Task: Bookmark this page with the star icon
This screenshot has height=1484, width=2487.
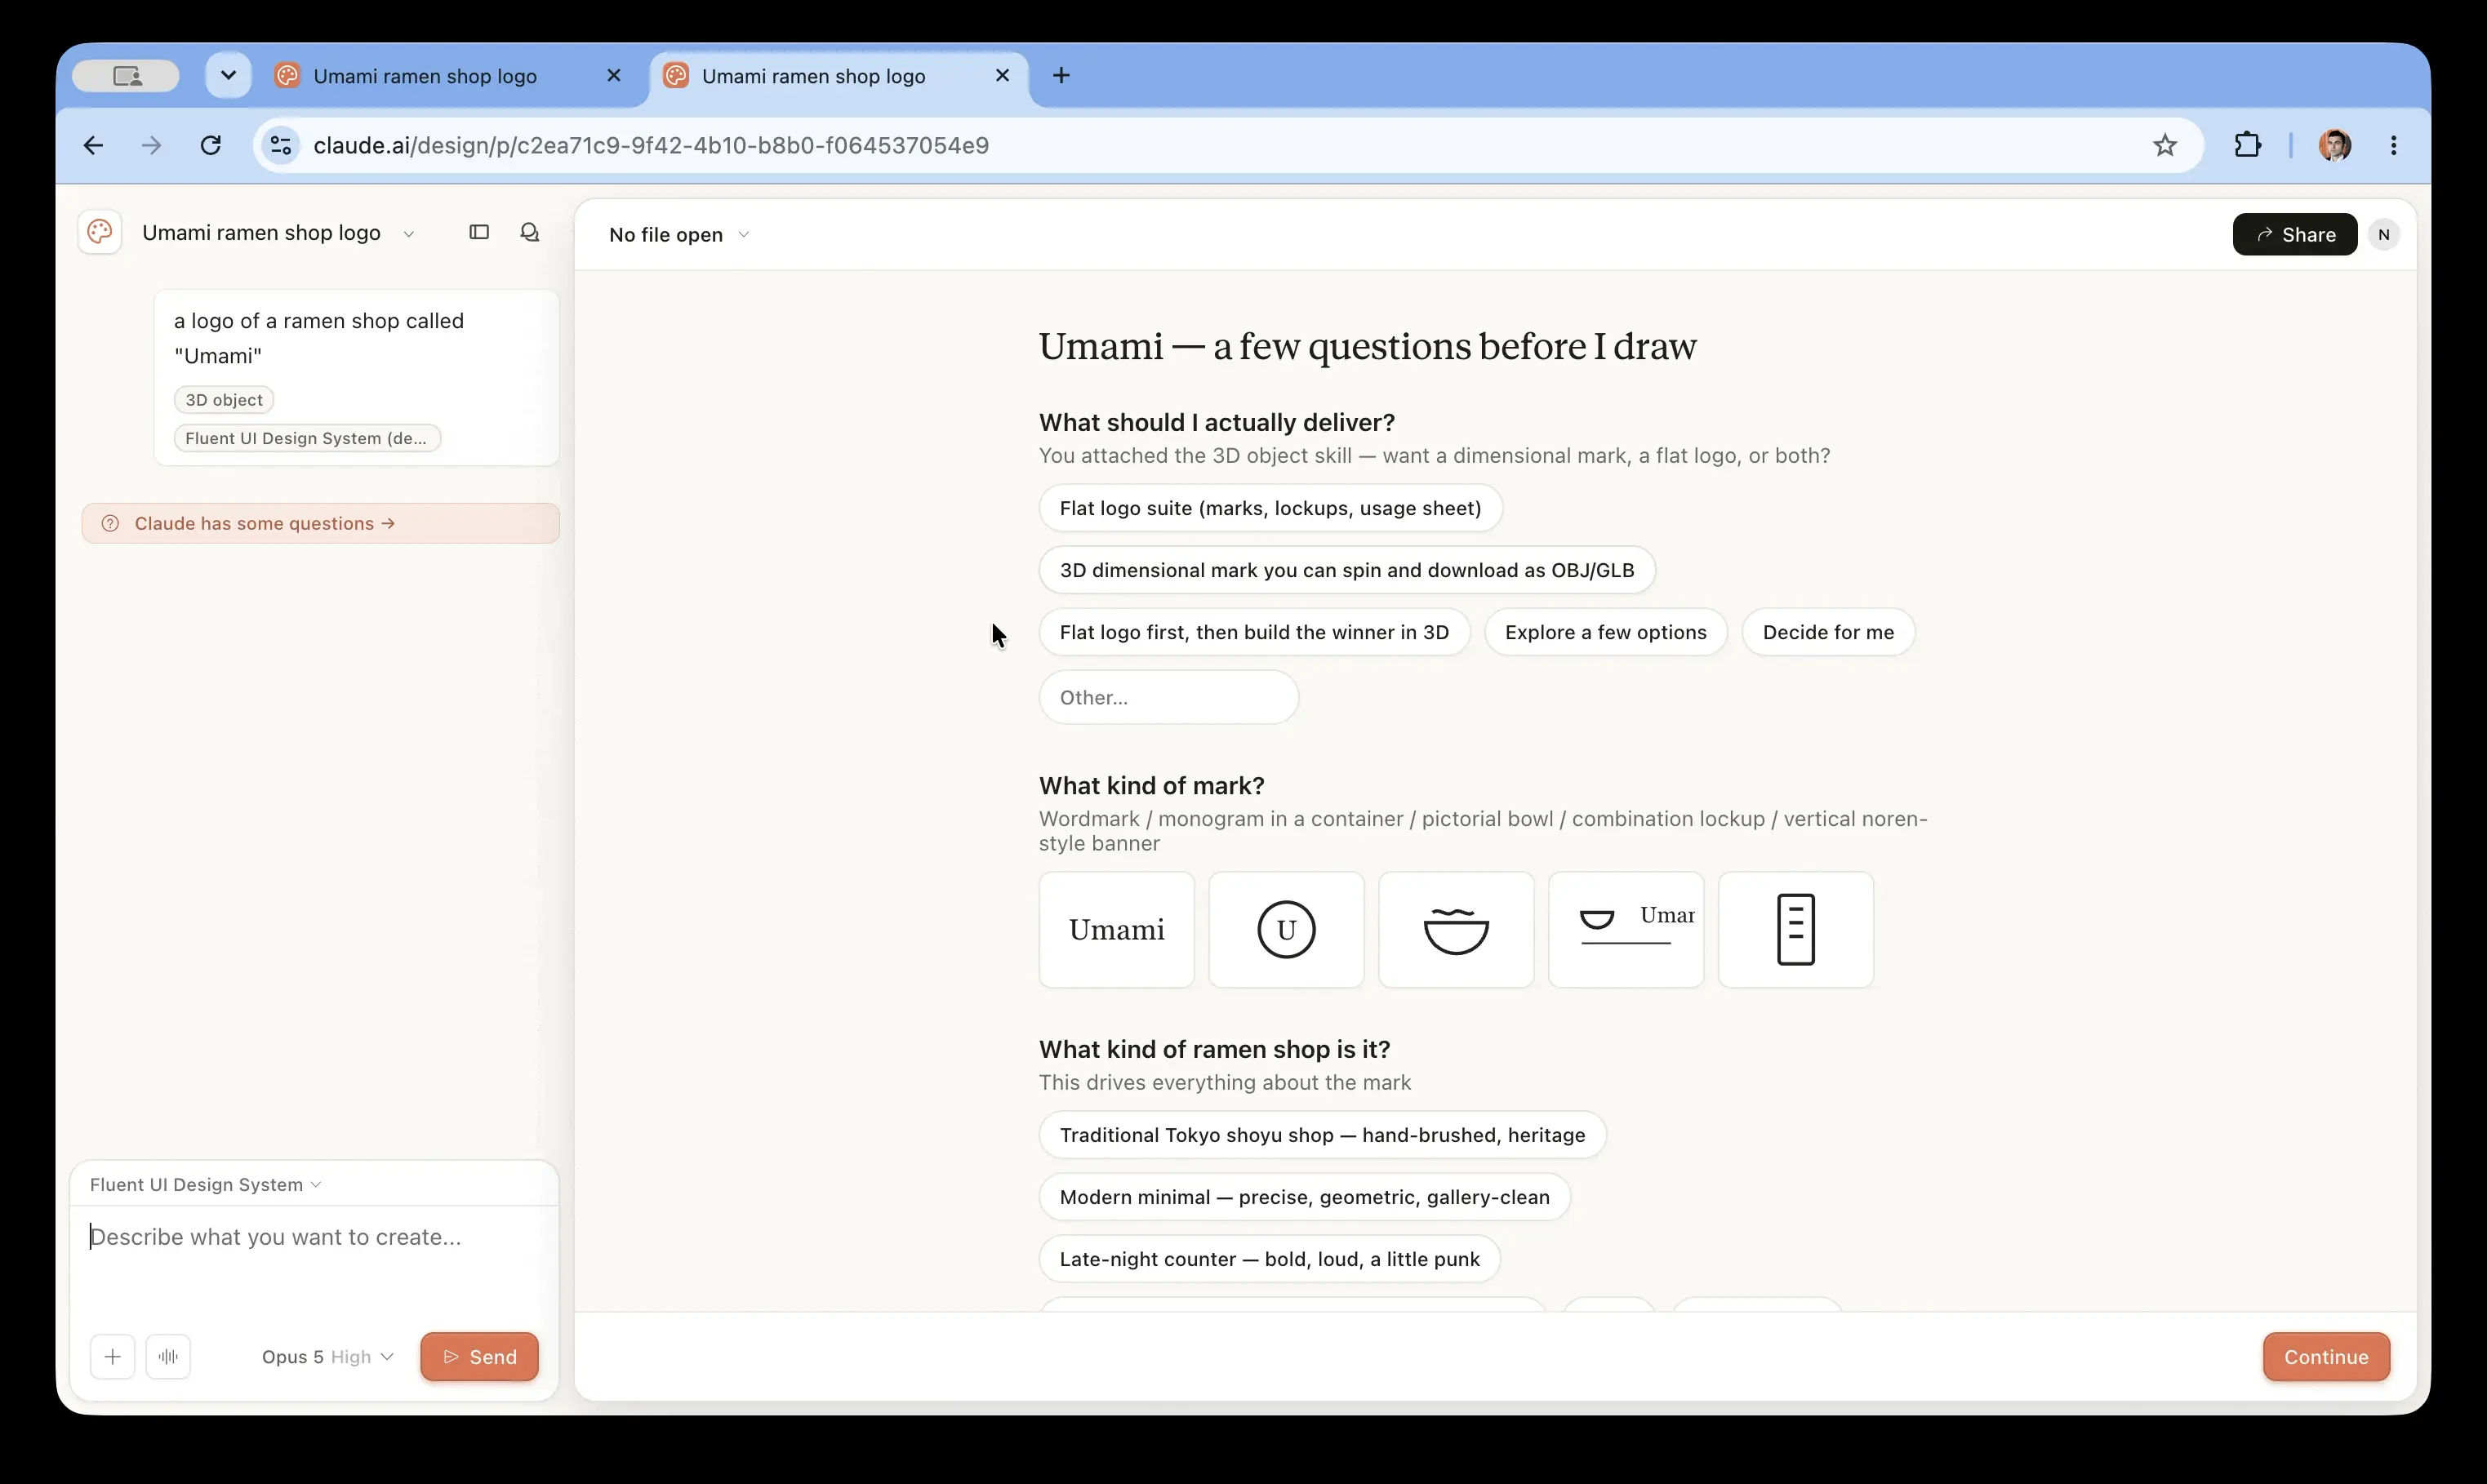Action: pyautogui.click(x=2165, y=146)
